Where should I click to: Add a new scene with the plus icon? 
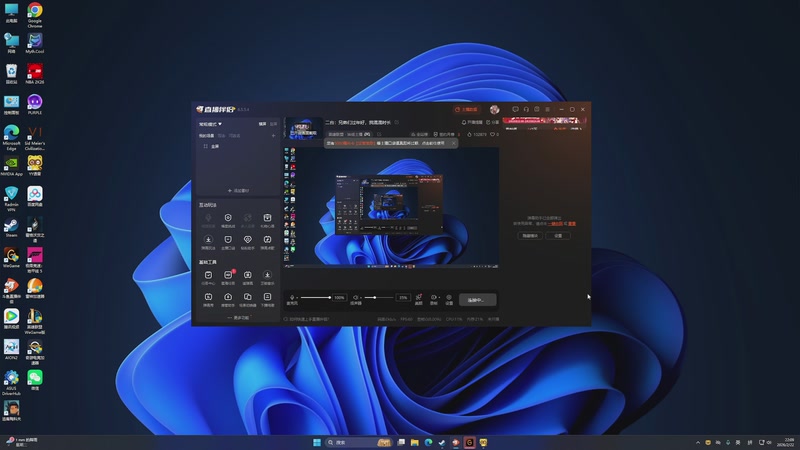point(273,136)
